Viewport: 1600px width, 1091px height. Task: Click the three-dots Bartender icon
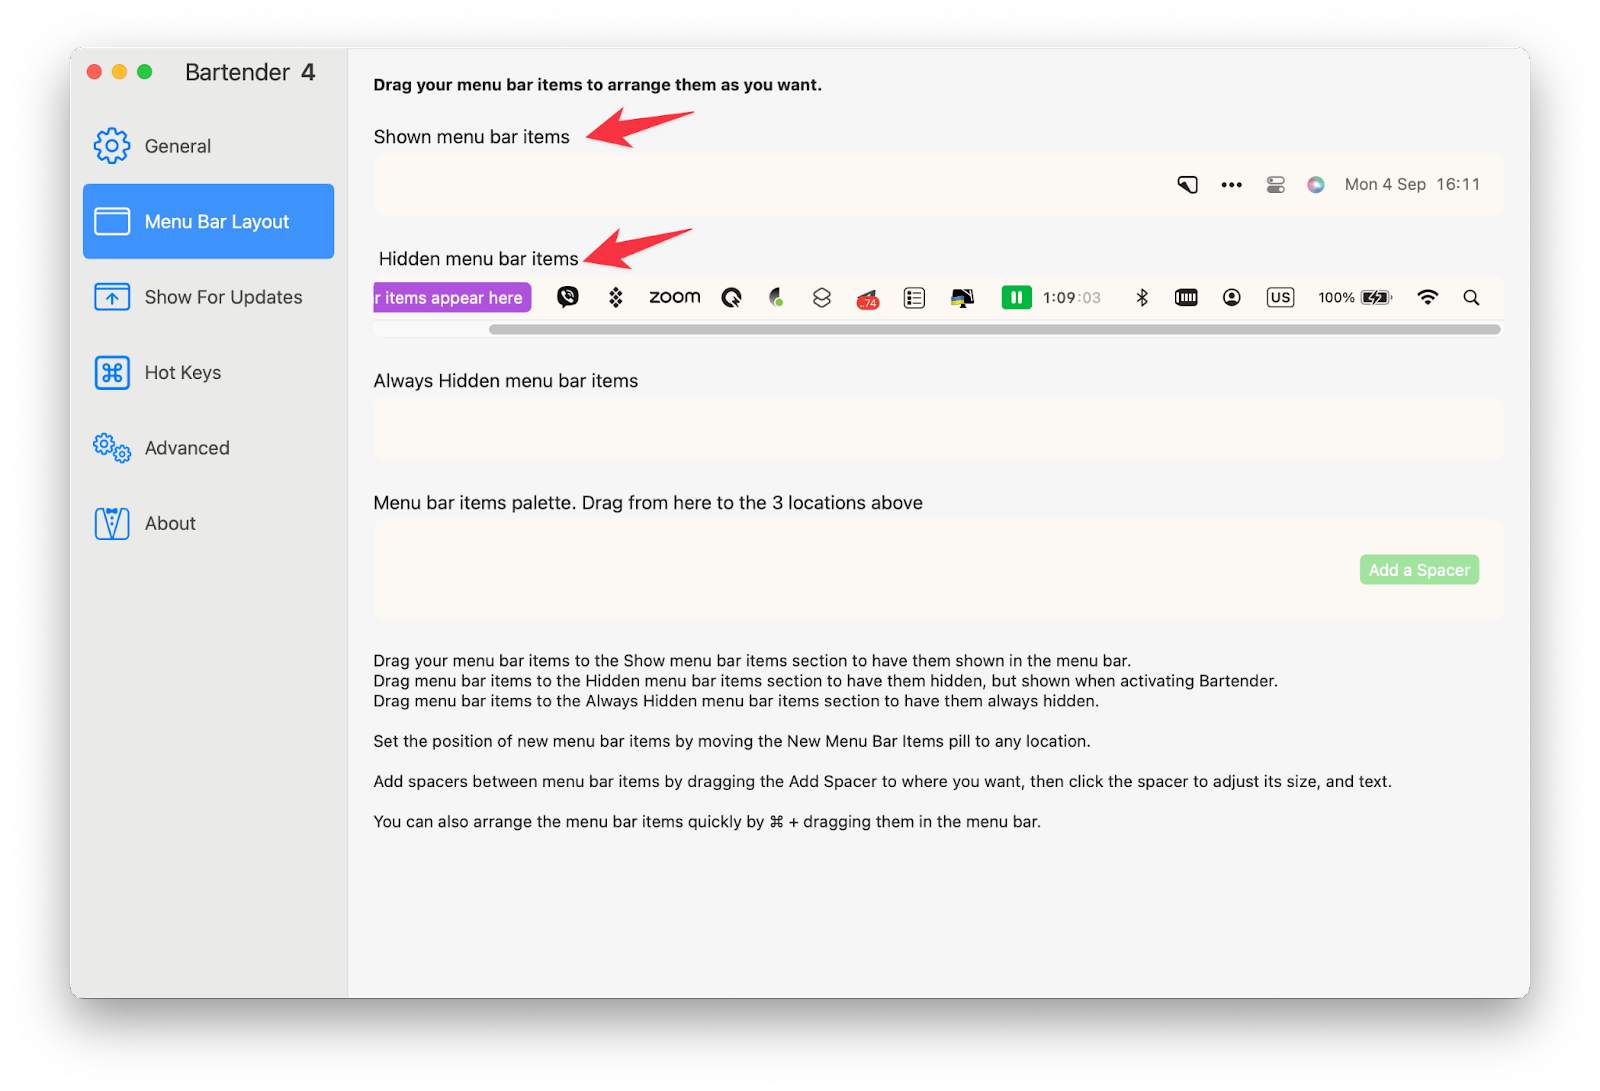point(1231,185)
